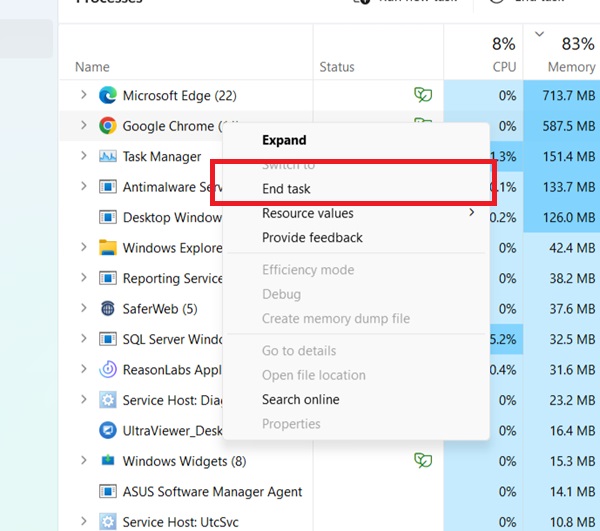This screenshot has width=600, height=531.
Task: Select the SaferWeb (5) row name
Action: [160, 309]
